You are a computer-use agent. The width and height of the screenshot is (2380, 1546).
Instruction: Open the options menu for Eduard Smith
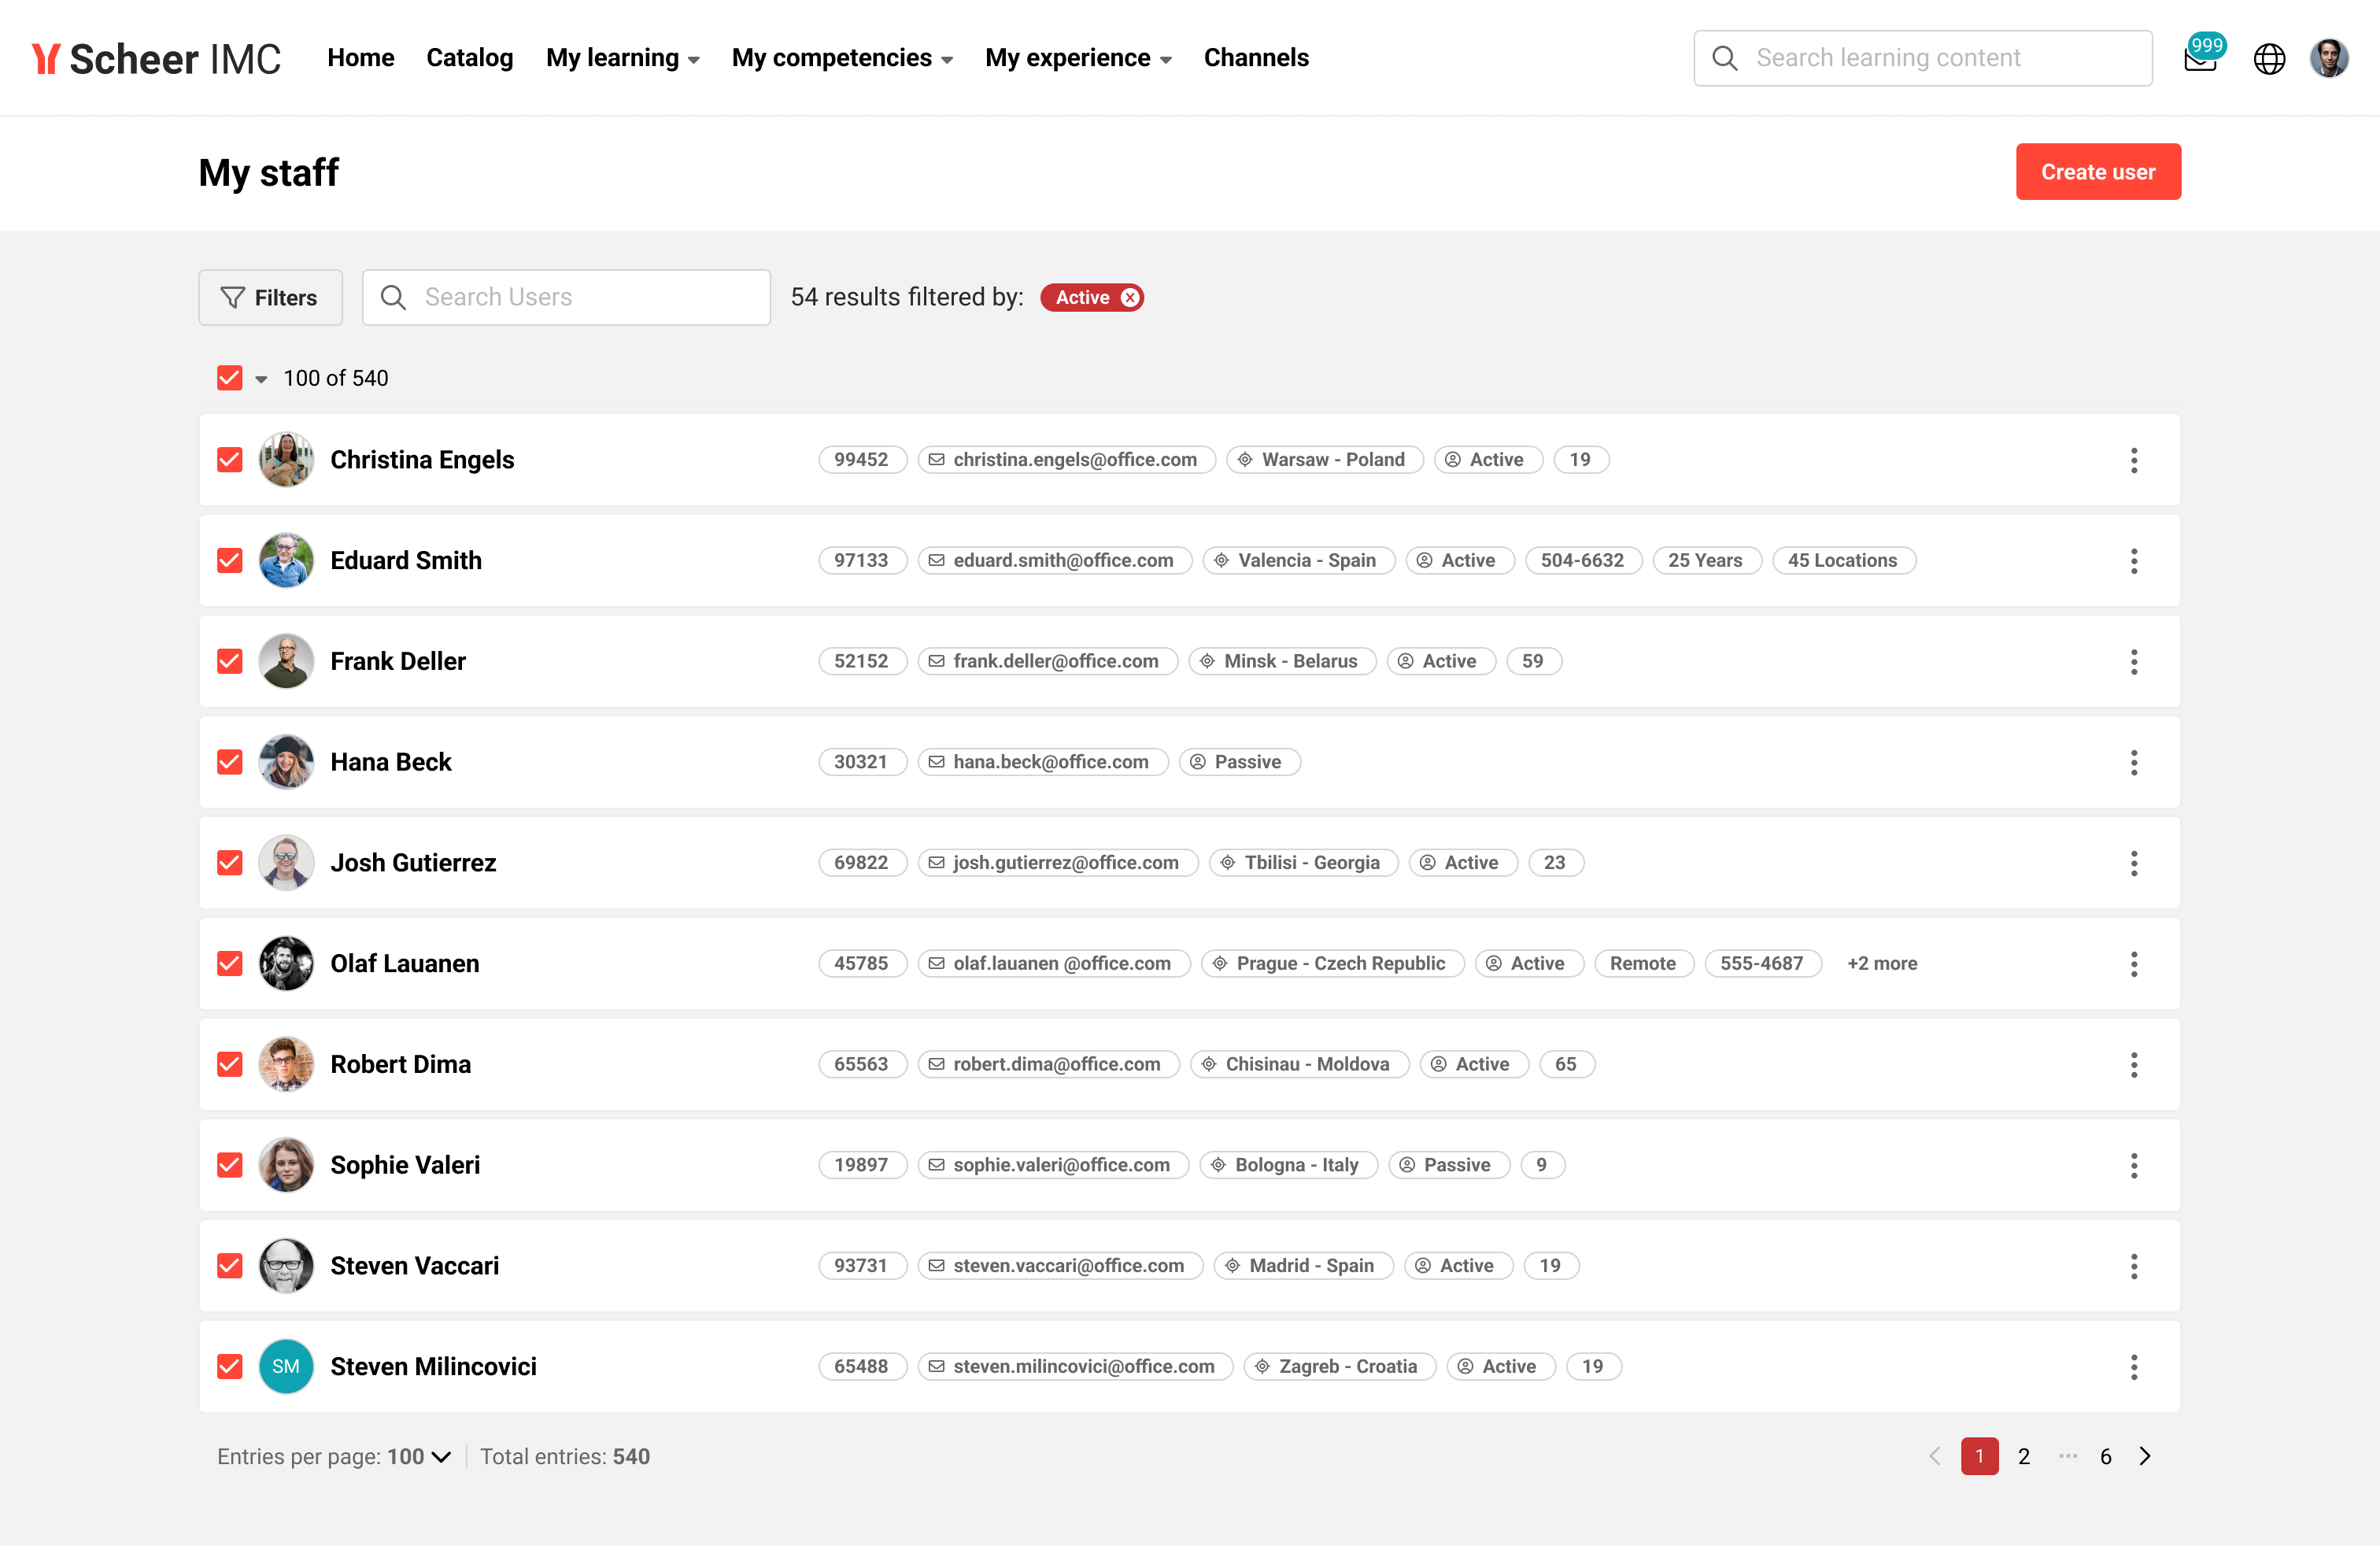[2134, 561]
